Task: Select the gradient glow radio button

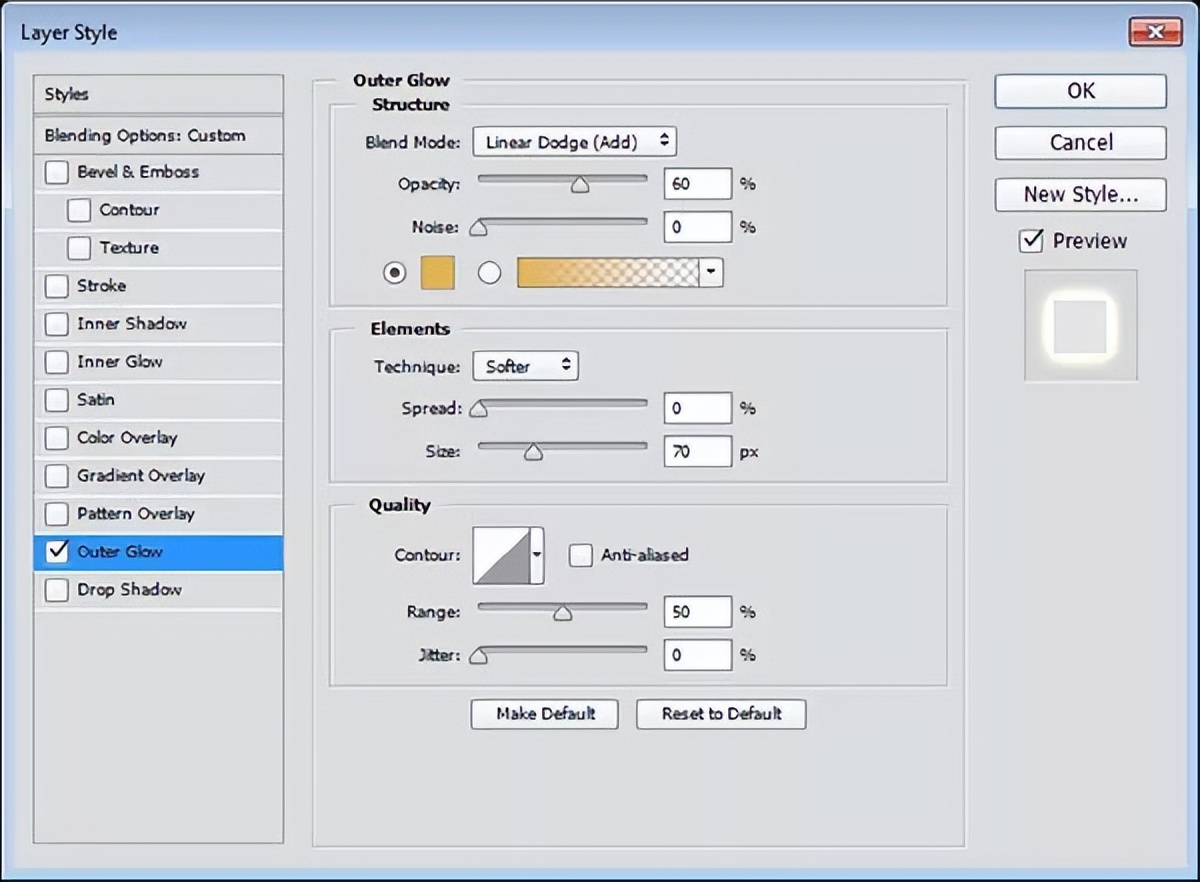Action: (x=489, y=272)
